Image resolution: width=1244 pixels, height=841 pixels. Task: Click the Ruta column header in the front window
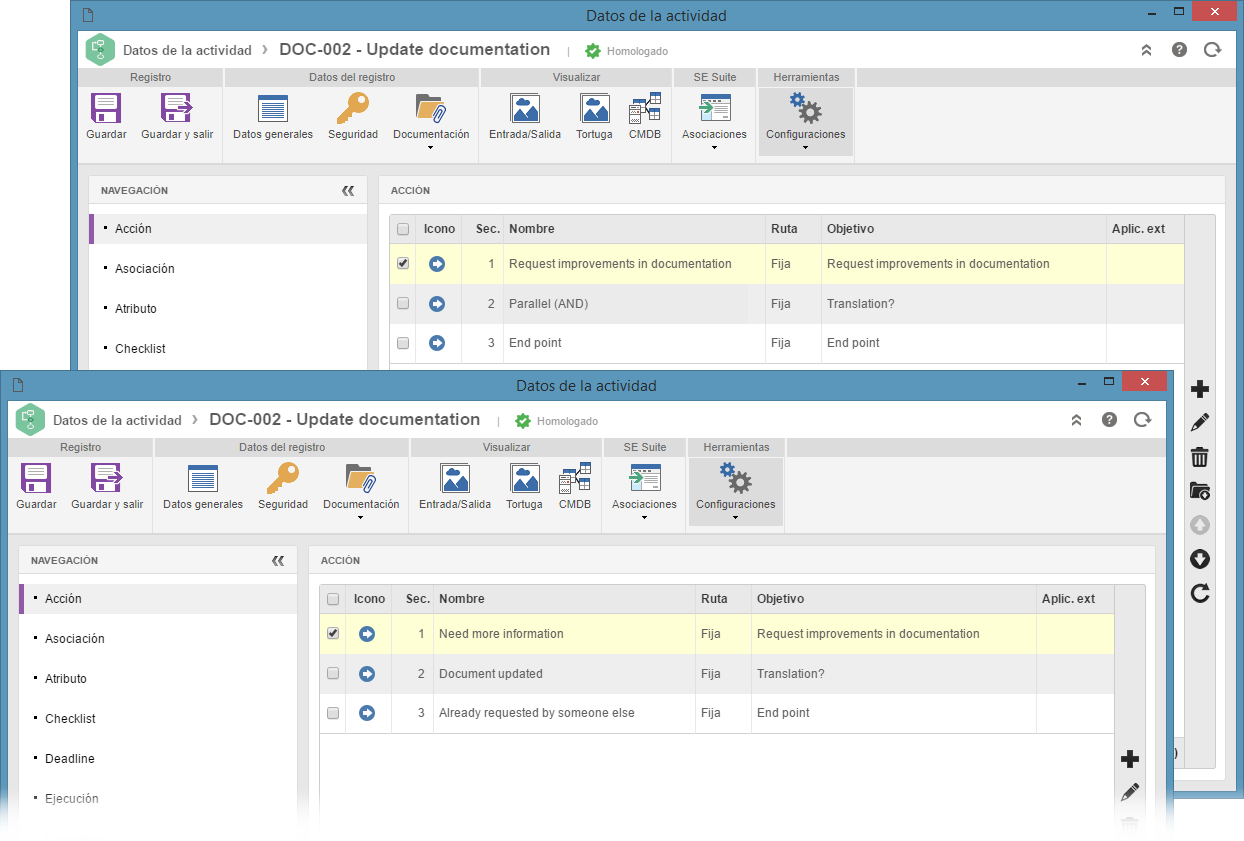pyautogui.click(x=723, y=599)
